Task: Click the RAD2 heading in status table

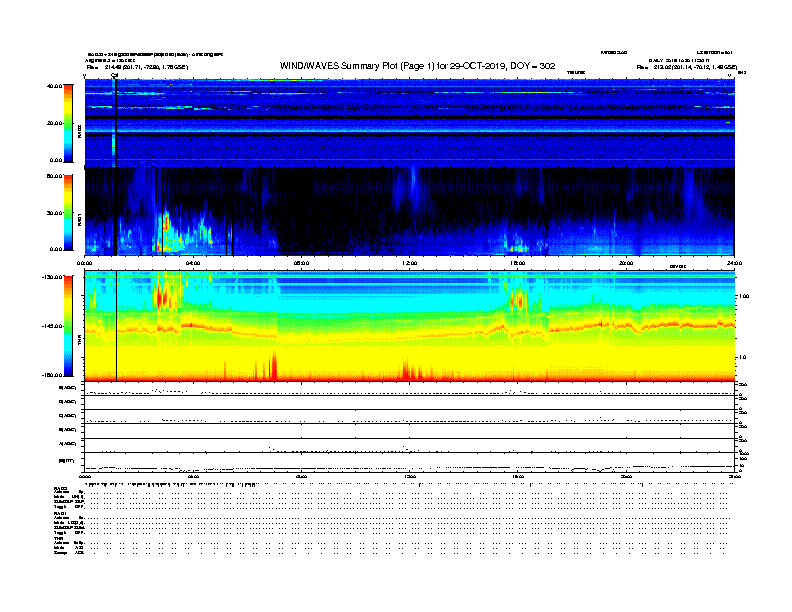Action: coord(61,488)
